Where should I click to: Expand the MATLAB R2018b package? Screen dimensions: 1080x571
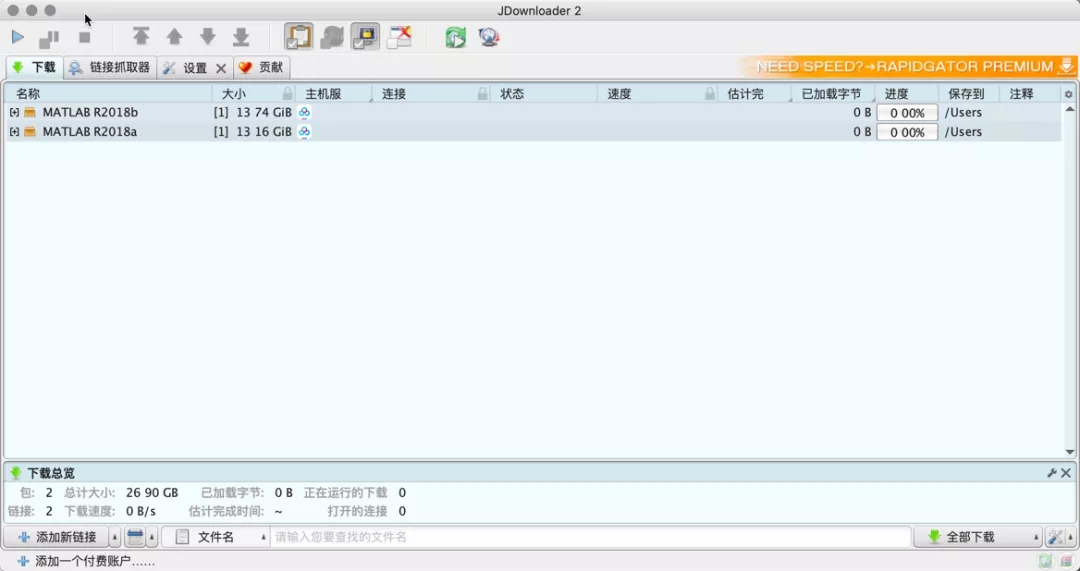[x=14, y=112]
